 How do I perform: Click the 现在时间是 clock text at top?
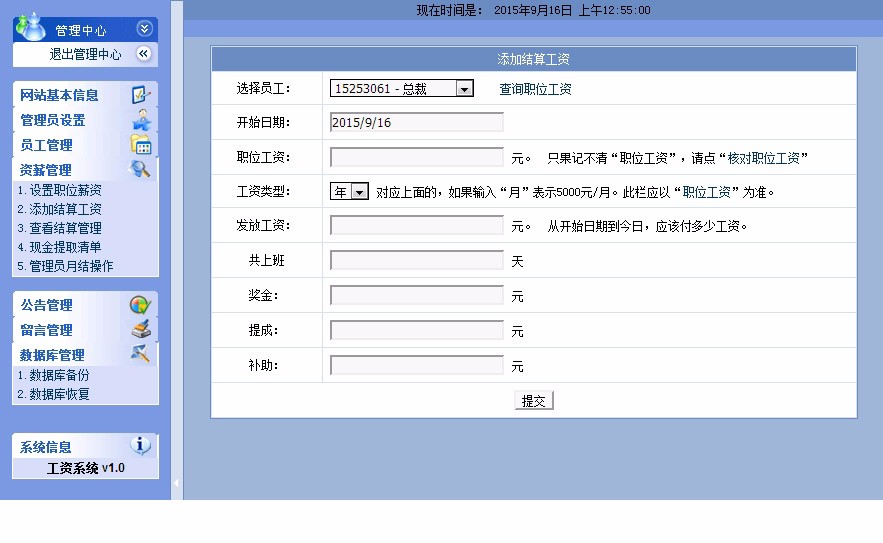(x=533, y=10)
